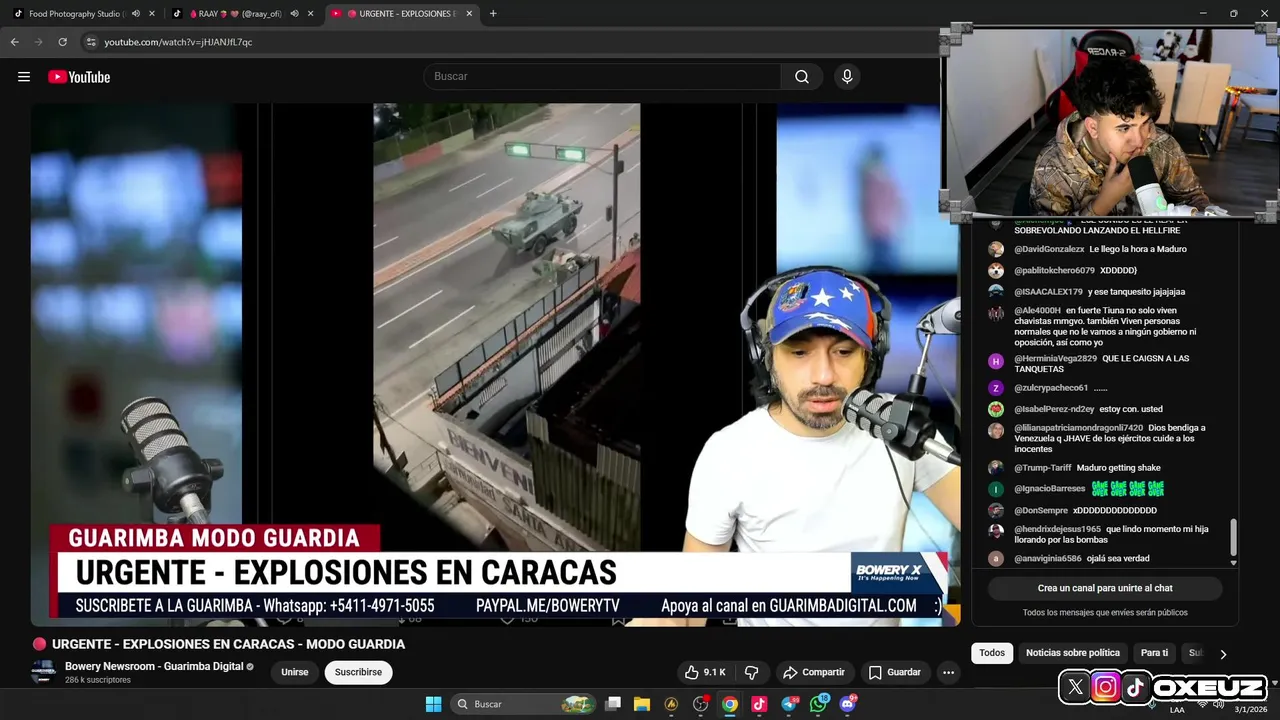Viewport: 1280px width, 720px height.
Task: Click chat user @IsabelPerez-nd2ey
Action: point(1054,409)
